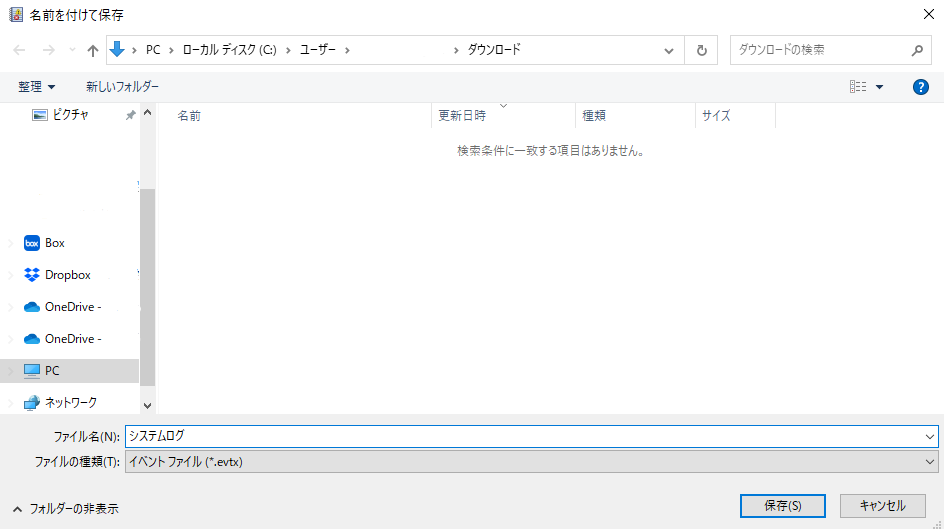Open the 整理 menu
Image resolution: width=944 pixels, height=529 pixels.
36,87
